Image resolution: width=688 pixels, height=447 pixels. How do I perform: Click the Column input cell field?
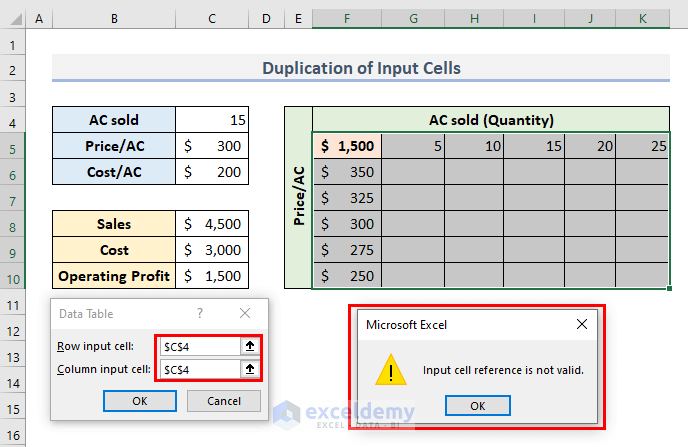pyautogui.click(x=200, y=369)
